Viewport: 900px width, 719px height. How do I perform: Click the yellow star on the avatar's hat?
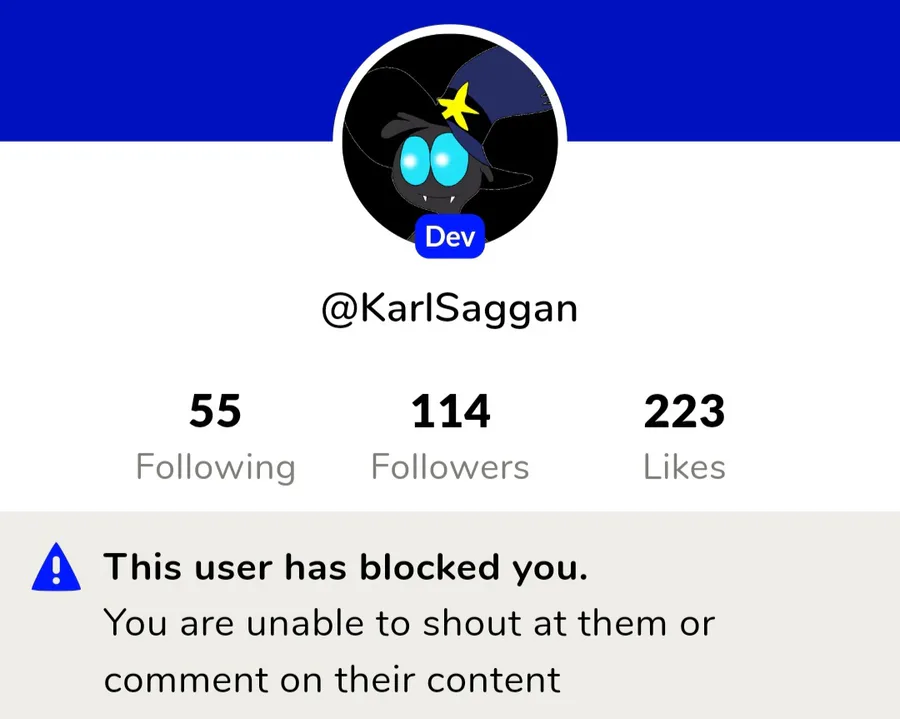[458, 106]
